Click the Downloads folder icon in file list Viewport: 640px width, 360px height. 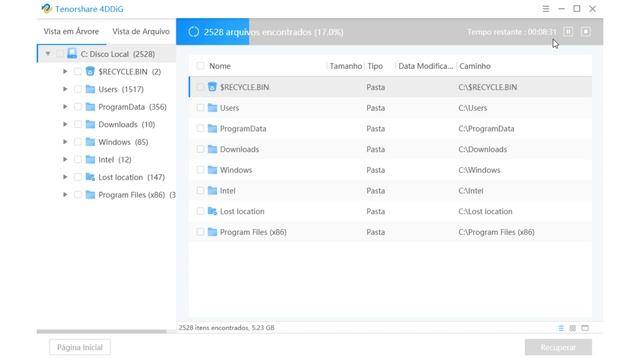point(212,149)
